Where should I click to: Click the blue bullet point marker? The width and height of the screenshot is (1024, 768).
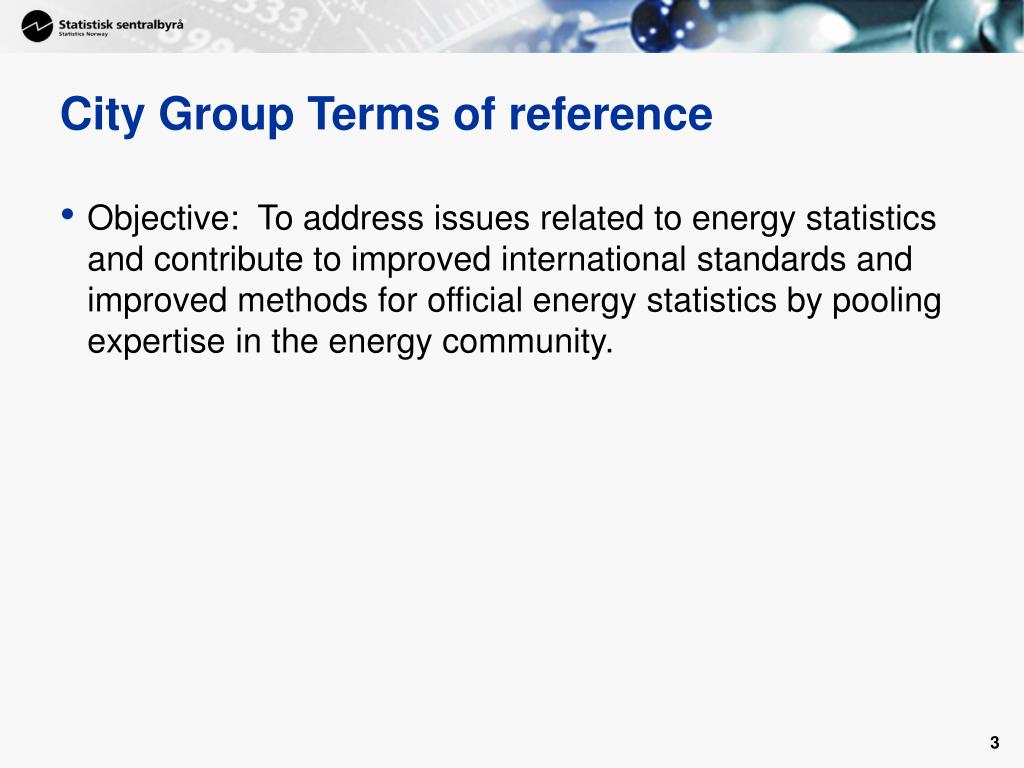pyautogui.click(x=67, y=214)
